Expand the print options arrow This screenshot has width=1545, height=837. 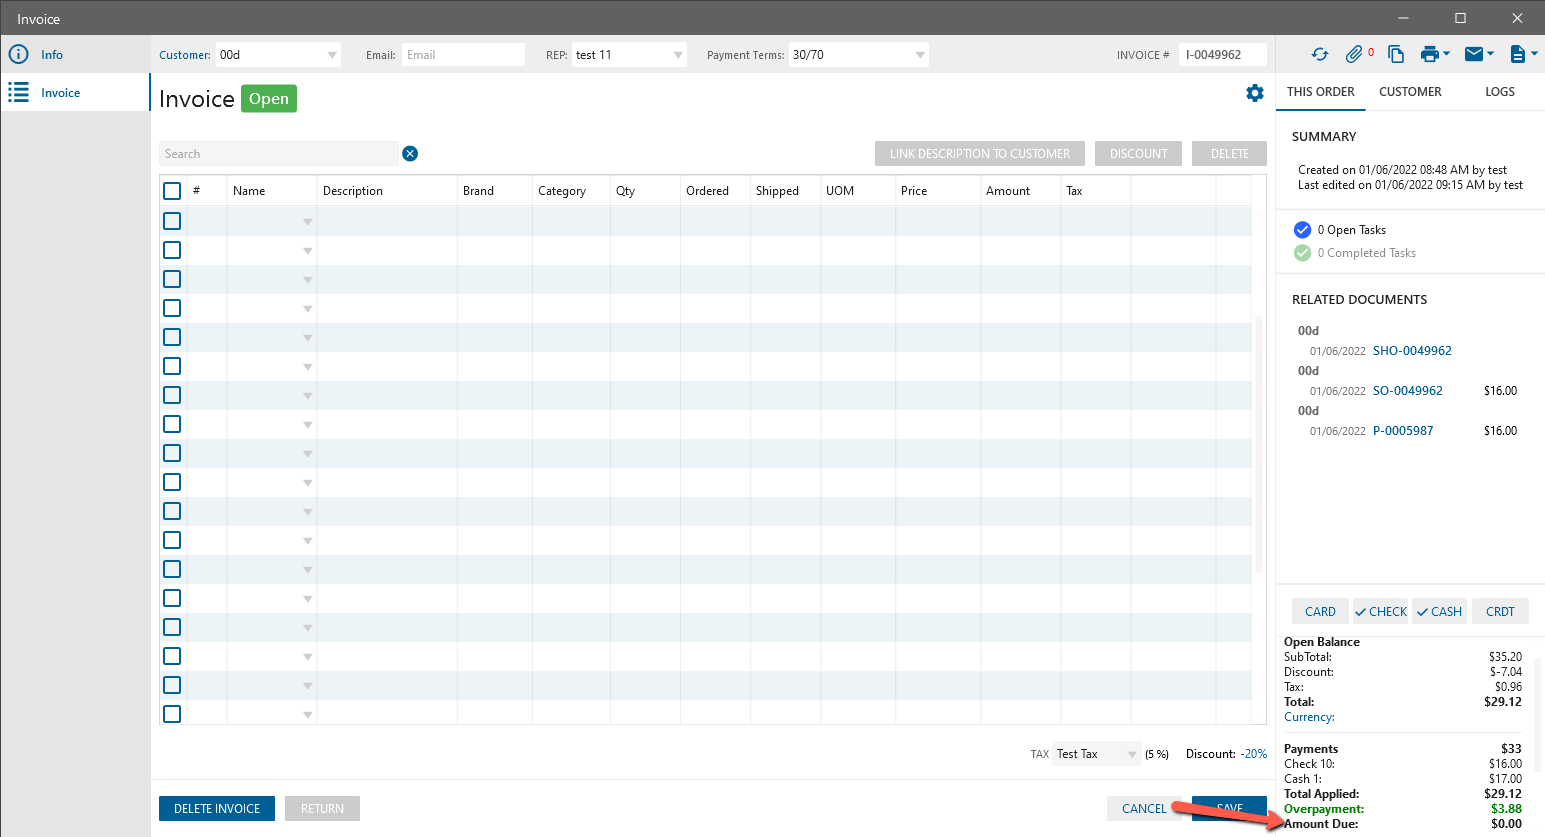tap(1446, 54)
